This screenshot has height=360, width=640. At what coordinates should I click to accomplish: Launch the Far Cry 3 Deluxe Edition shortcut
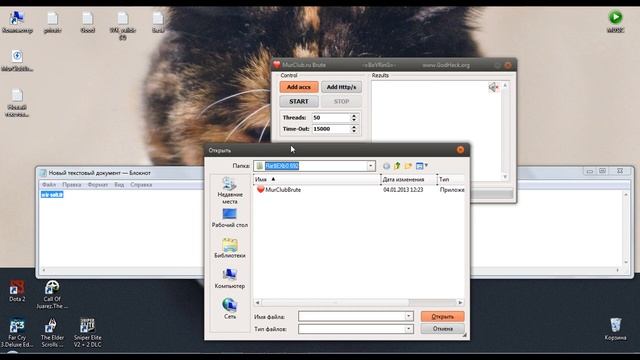(17, 333)
